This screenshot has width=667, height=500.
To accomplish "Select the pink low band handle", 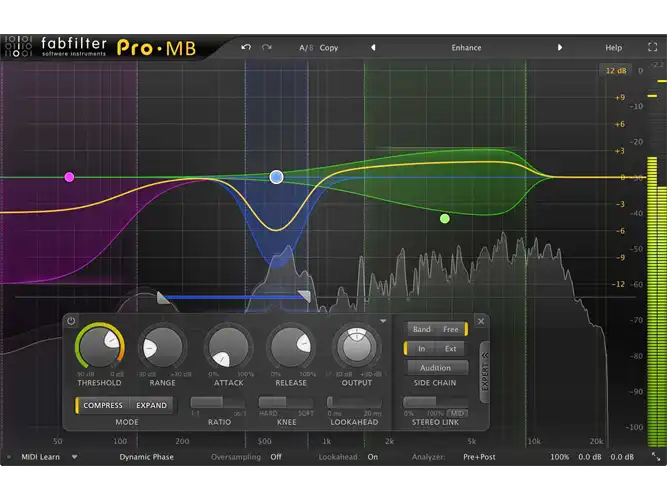I will (x=69, y=177).
